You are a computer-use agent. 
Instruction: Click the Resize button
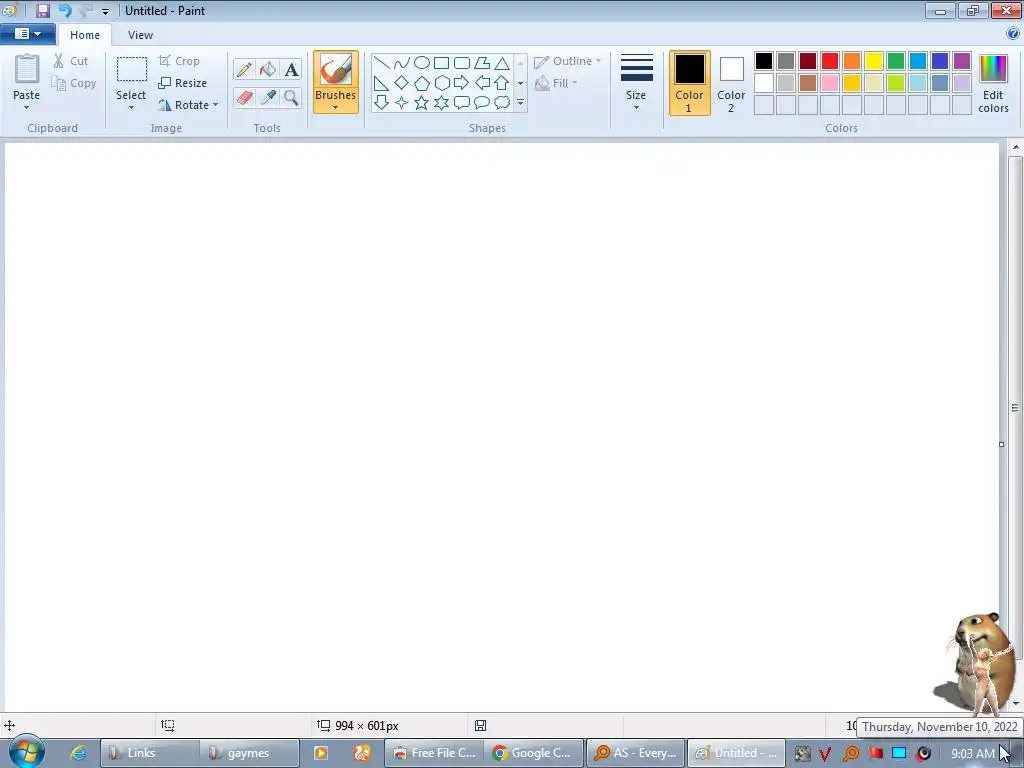pos(183,83)
